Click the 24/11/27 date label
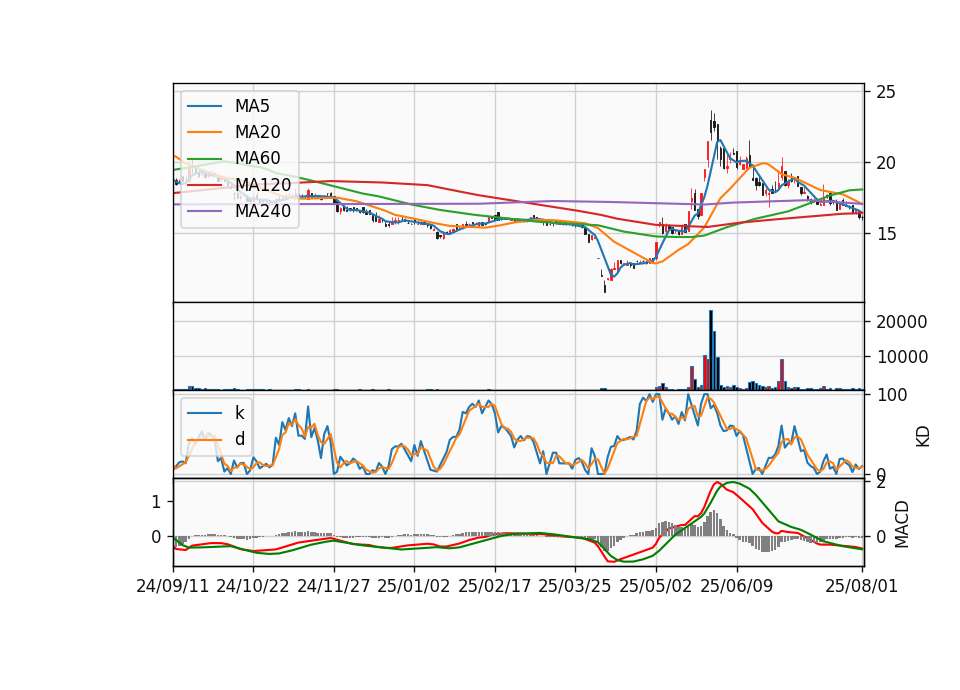Viewport: 960px width, 690px height. 334,586
